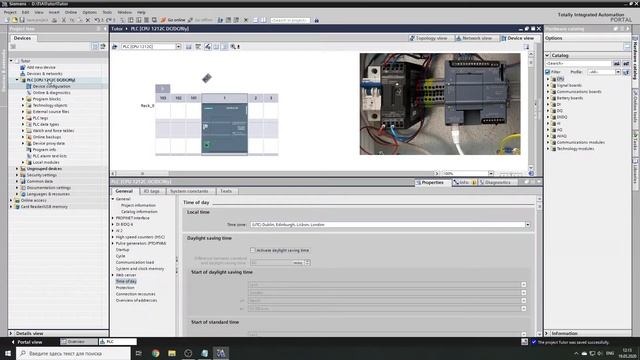Click the hardware catalog search field
This screenshot has height=360, width=640.
point(578,64)
